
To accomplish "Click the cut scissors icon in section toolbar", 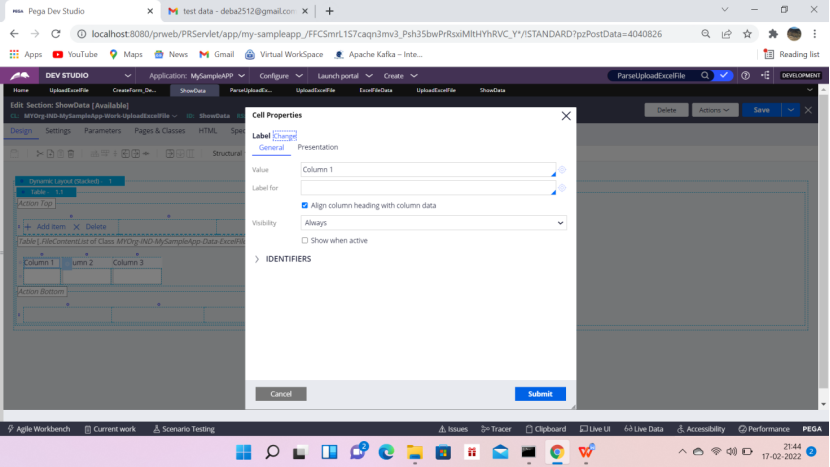I will point(39,154).
